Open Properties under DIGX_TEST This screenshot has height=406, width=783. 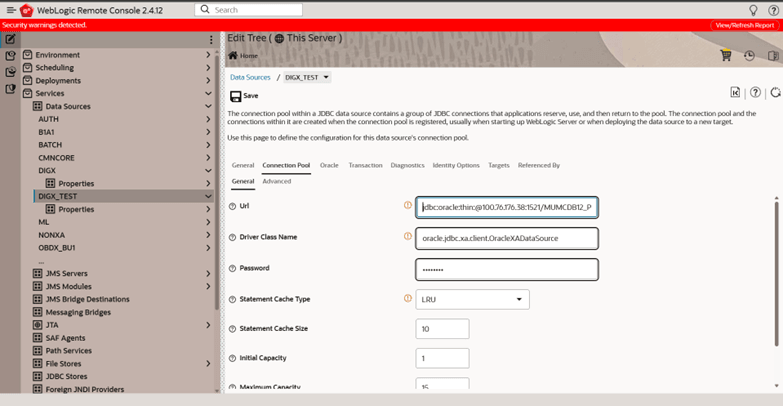[76, 209]
